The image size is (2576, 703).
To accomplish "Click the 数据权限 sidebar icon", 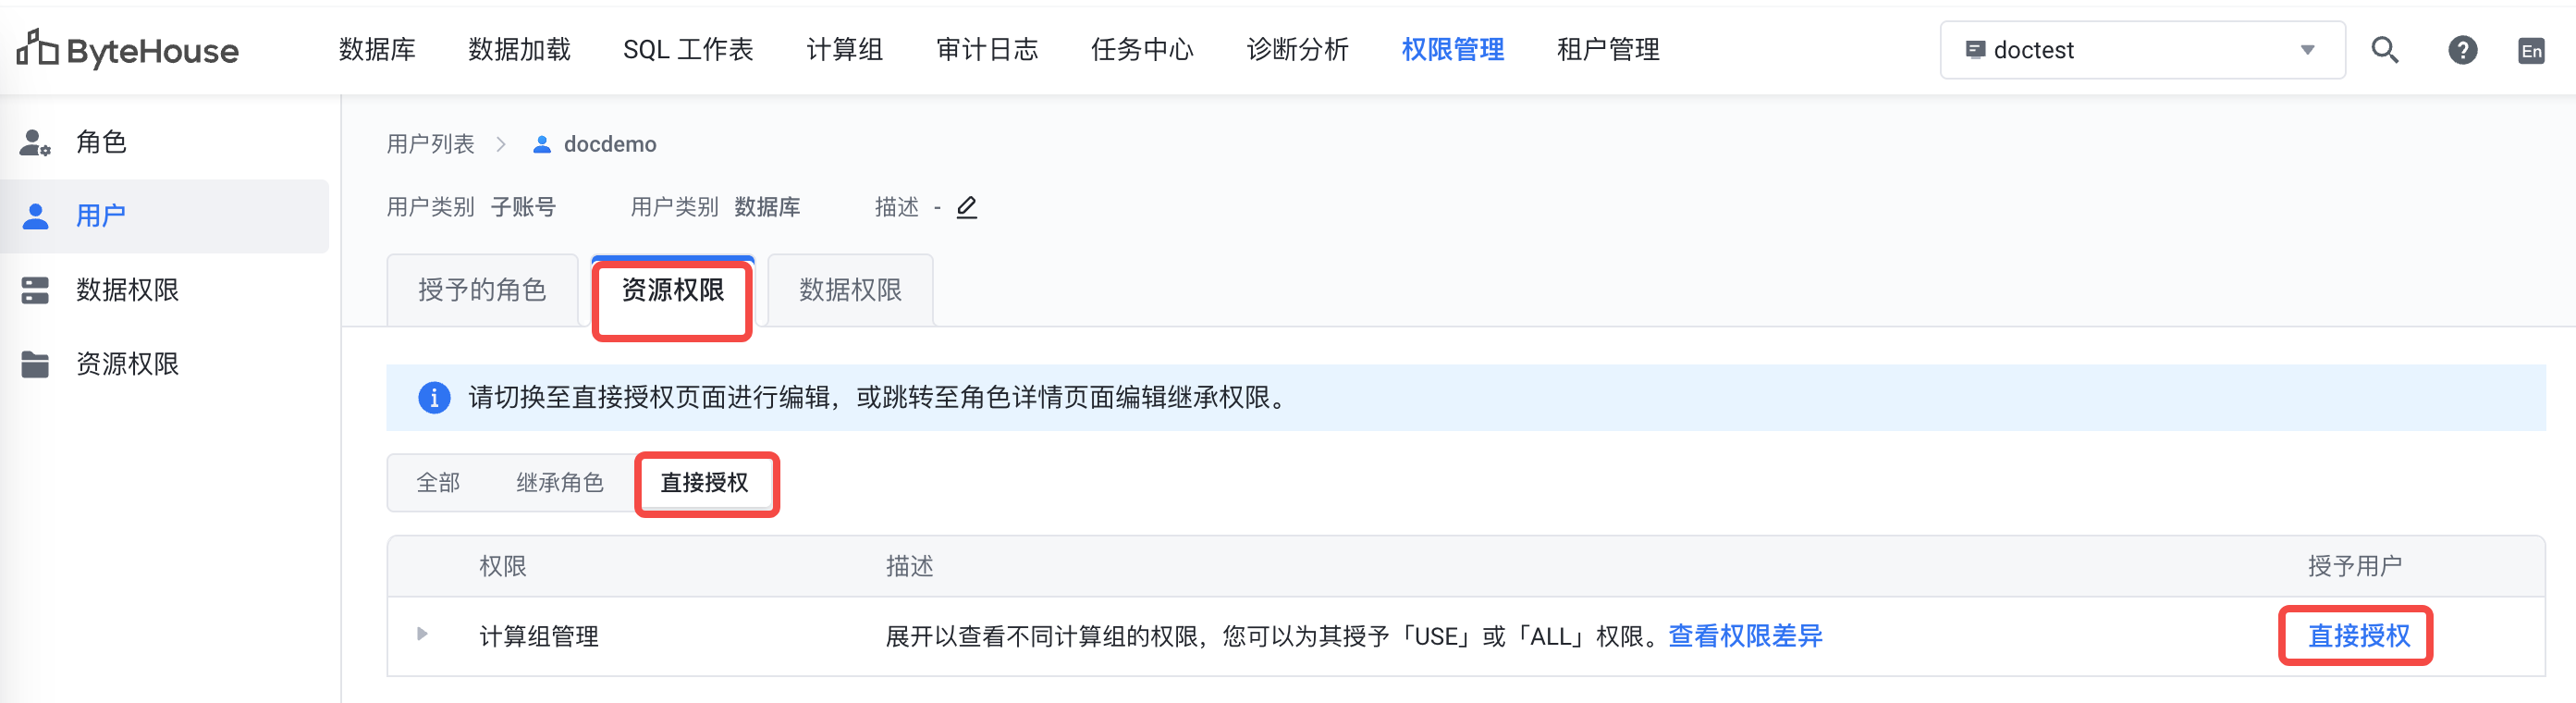I will tap(35, 290).
